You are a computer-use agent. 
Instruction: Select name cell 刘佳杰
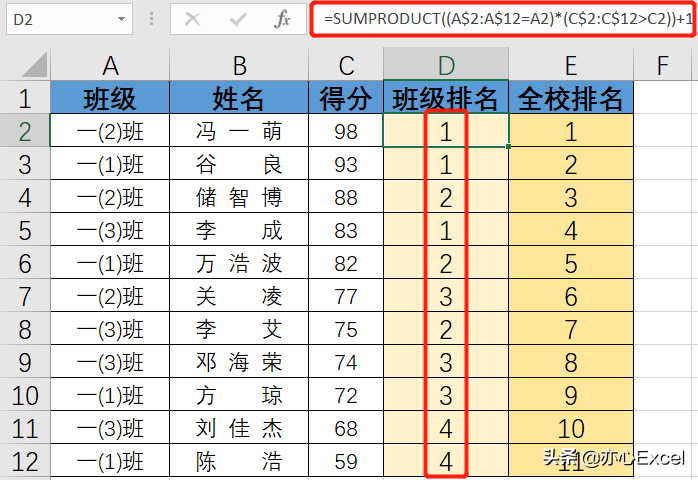pyautogui.click(x=239, y=427)
